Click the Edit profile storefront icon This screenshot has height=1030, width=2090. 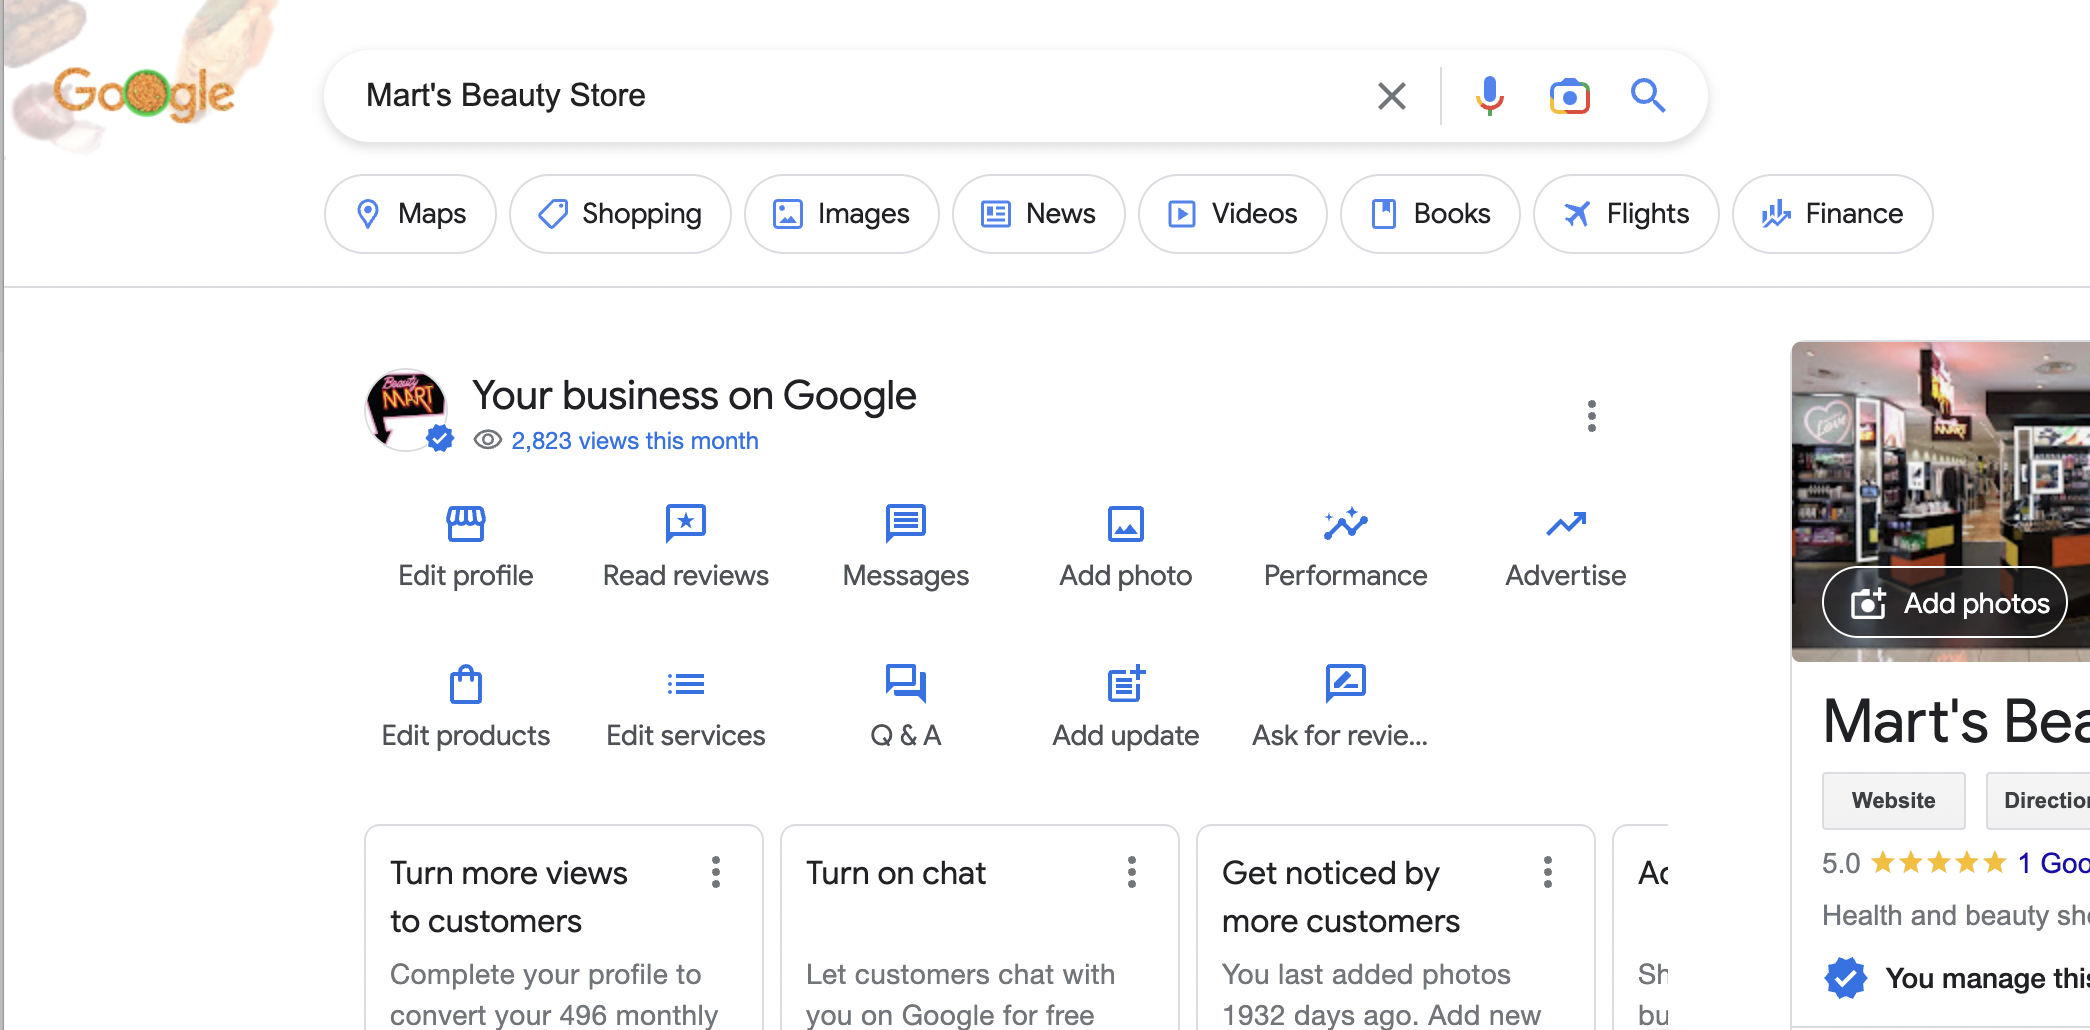465,523
